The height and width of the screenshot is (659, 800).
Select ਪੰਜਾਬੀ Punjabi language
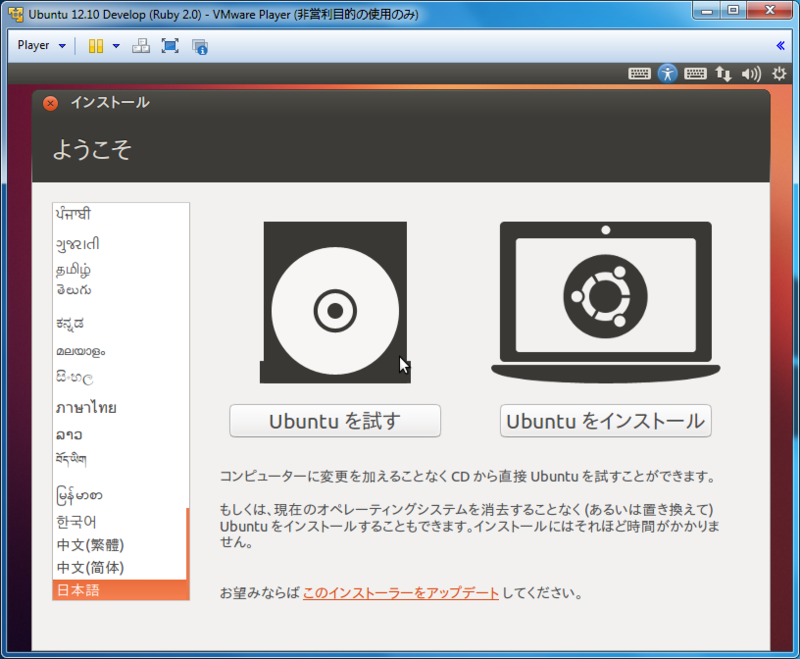tap(119, 214)
